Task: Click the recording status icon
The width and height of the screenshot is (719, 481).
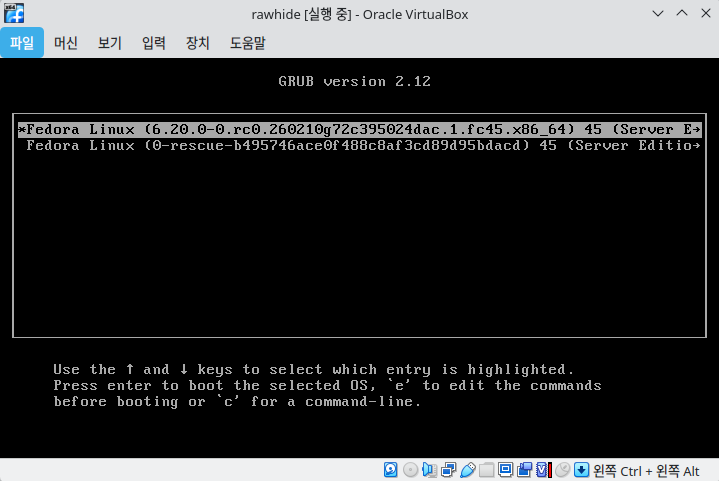Action: [x=525, y=470]
